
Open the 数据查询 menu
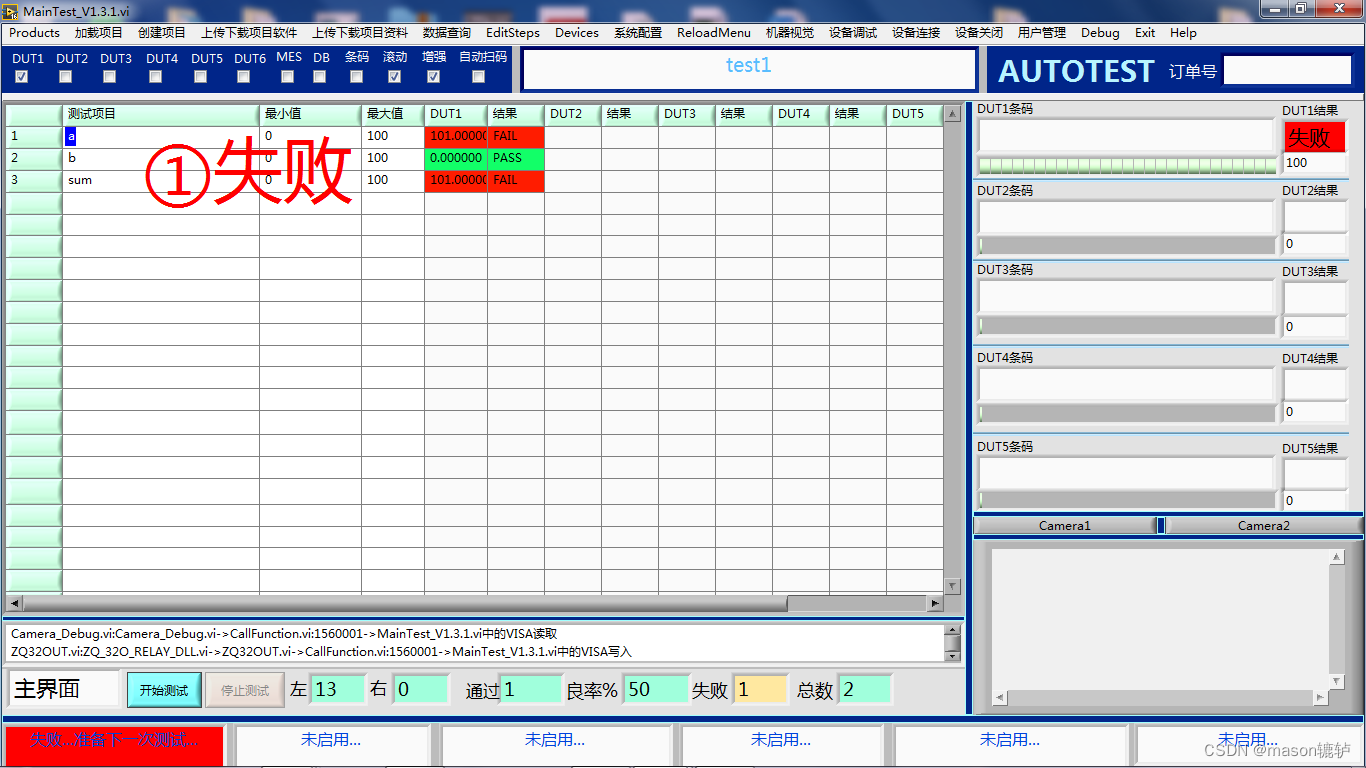[x=447, y=32]
